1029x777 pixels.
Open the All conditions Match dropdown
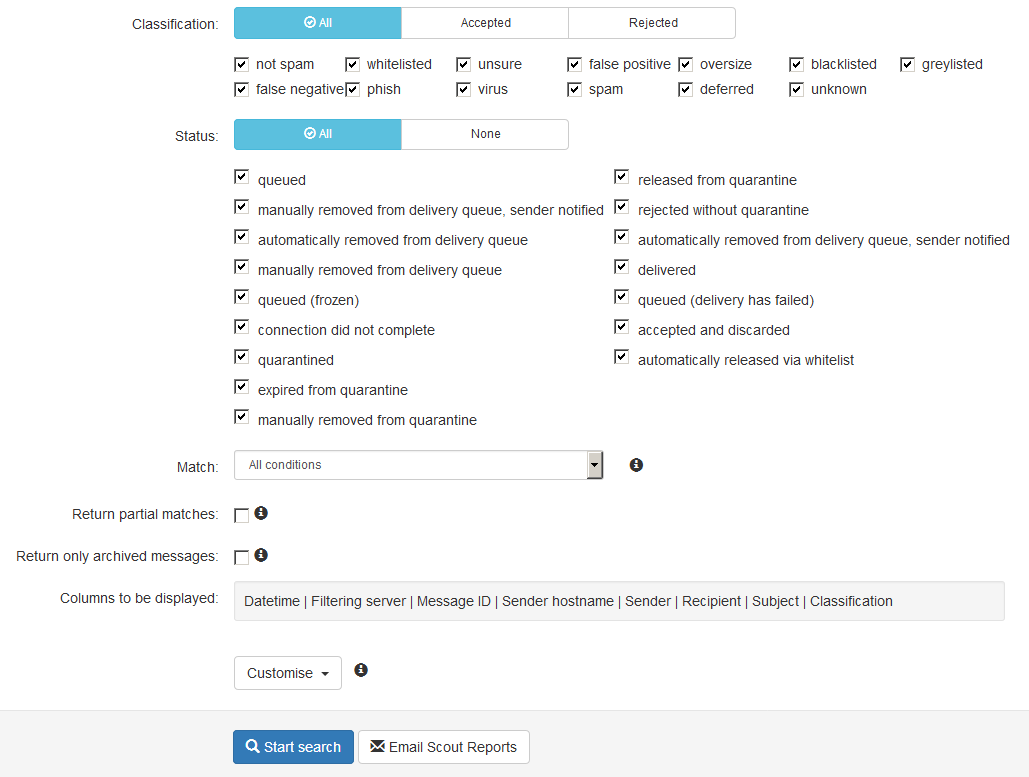pos(417,464)
